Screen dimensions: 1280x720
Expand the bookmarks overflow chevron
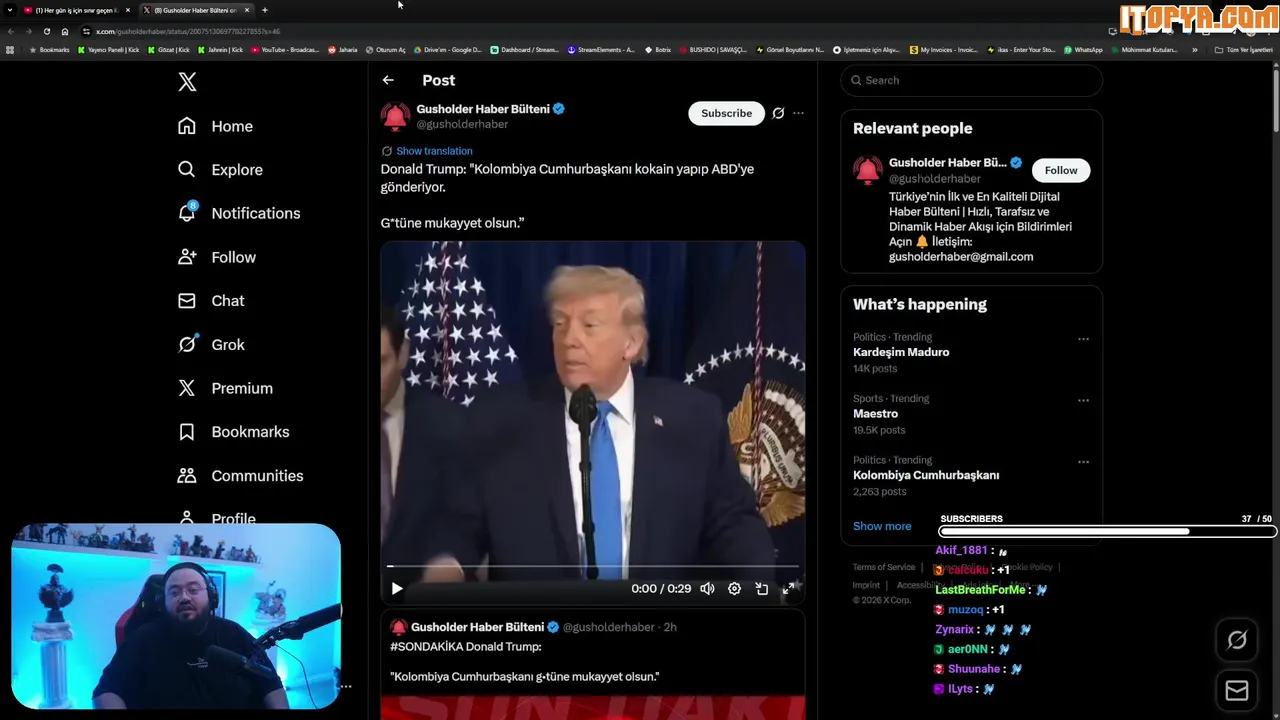point(1194,50)
